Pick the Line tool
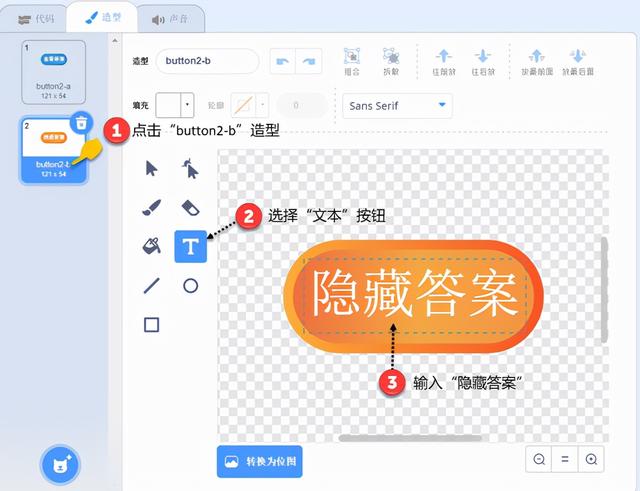640x491 pixels. click(151, 286)
